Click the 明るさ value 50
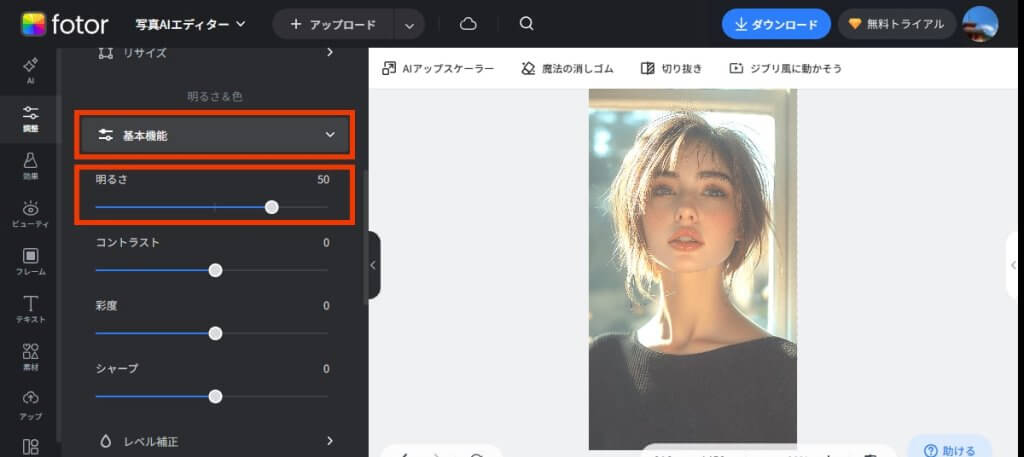The height and width of the screenshot is (457, 1024). tap(323, 180)
